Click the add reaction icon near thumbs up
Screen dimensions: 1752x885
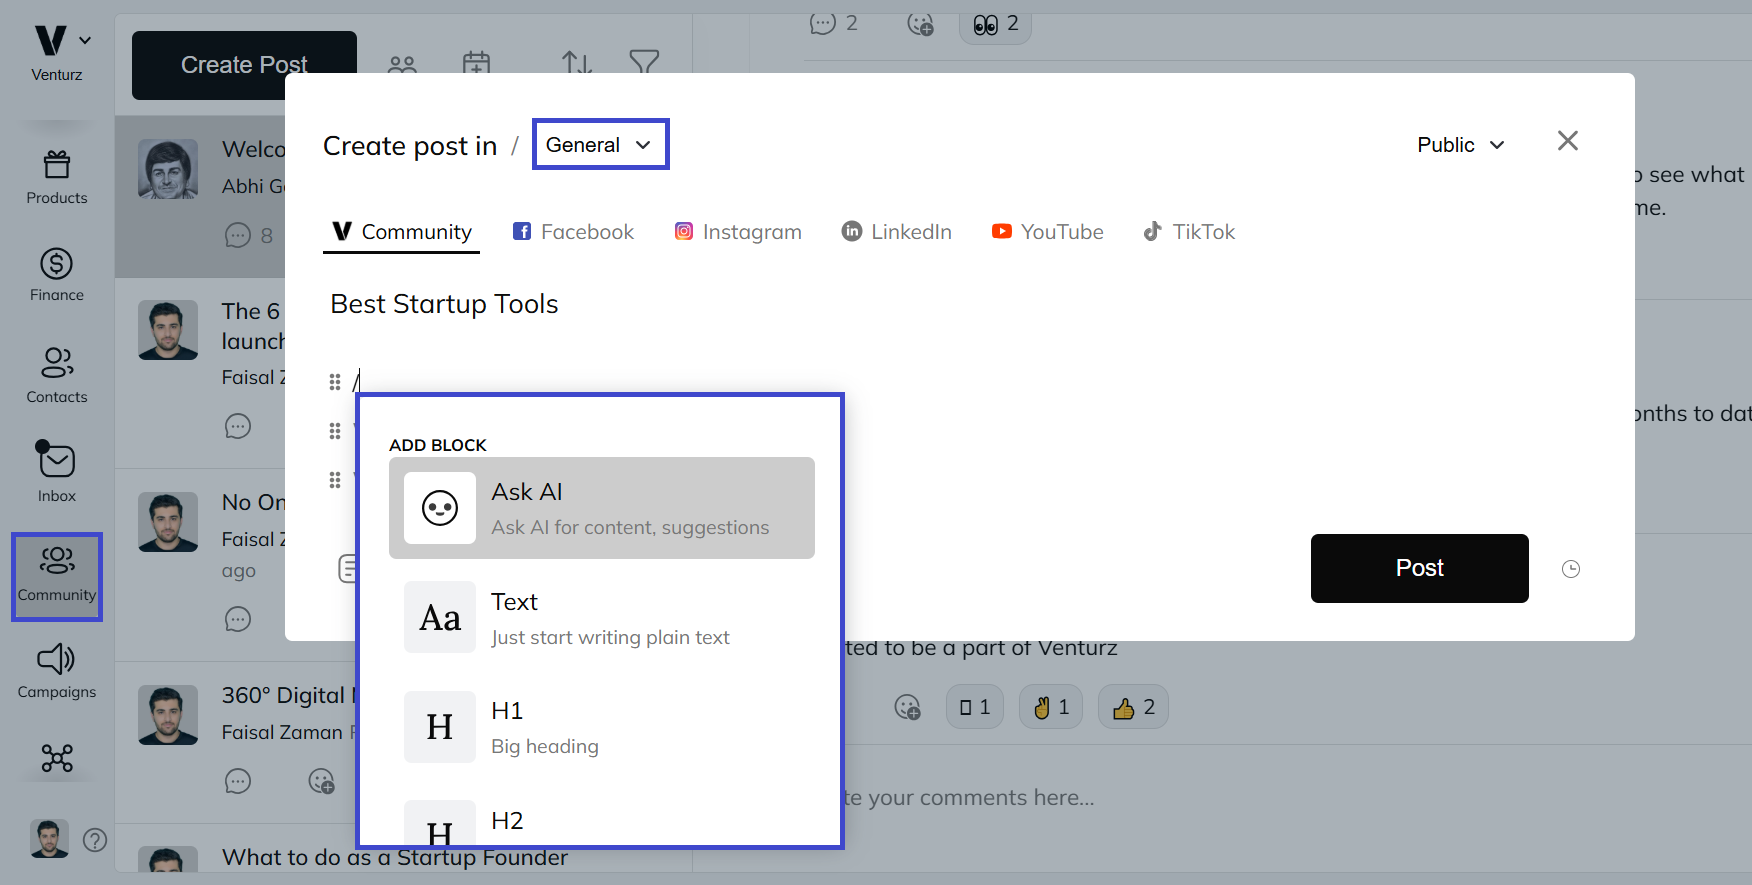907,708
